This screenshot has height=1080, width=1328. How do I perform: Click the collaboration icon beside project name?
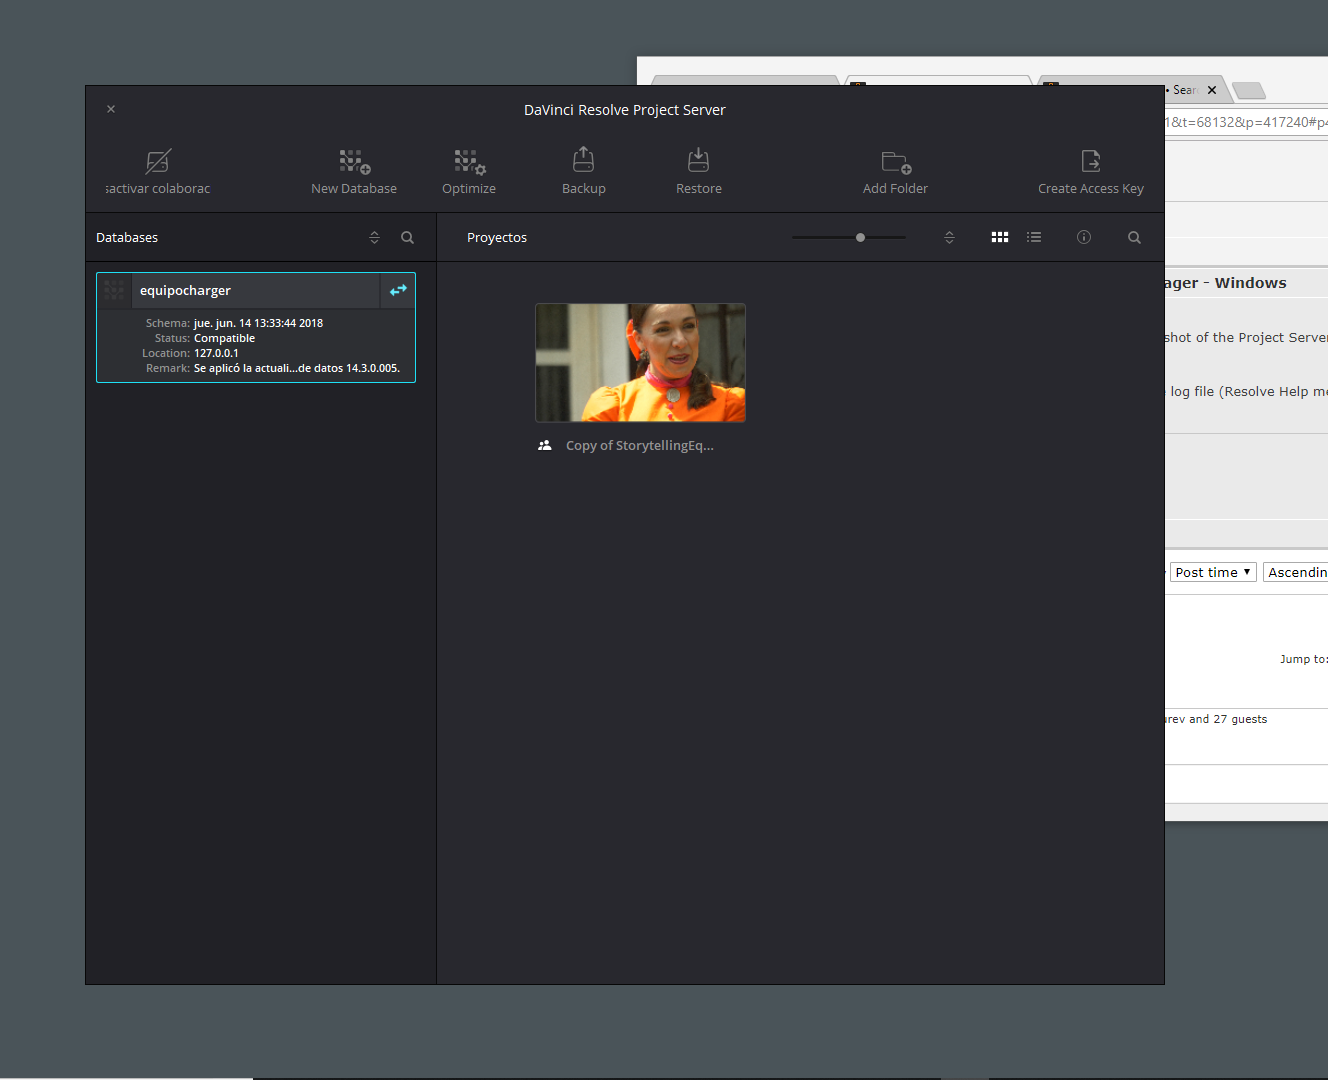point(544,446)
